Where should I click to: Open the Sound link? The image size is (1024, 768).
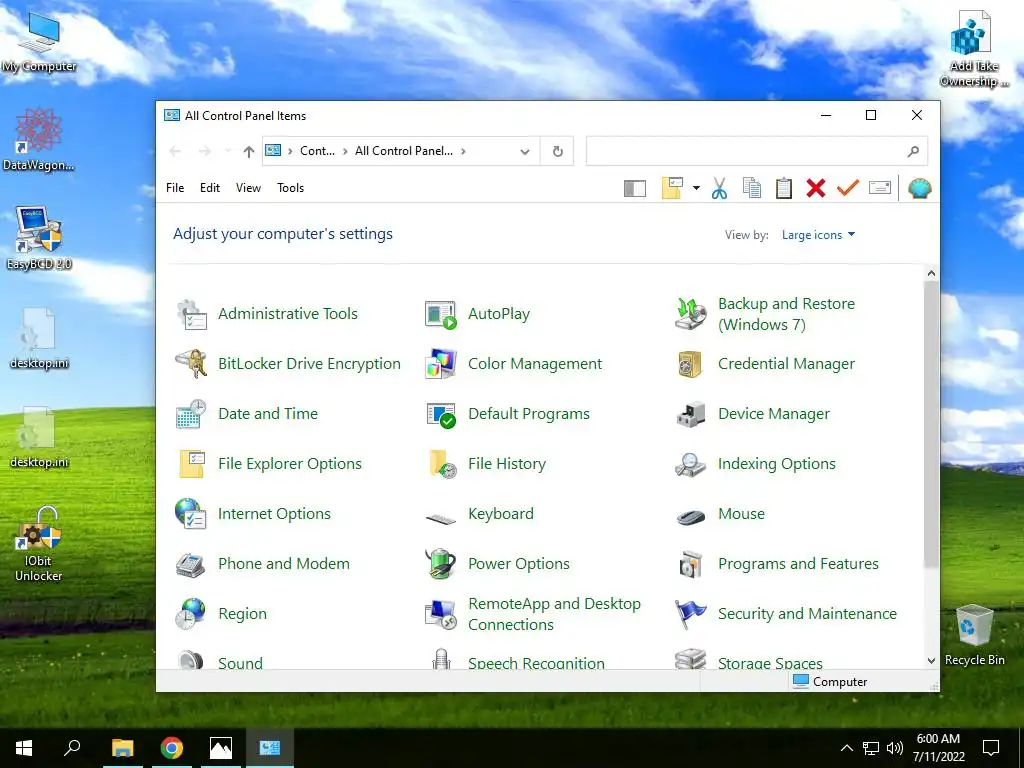coord(240,663)
